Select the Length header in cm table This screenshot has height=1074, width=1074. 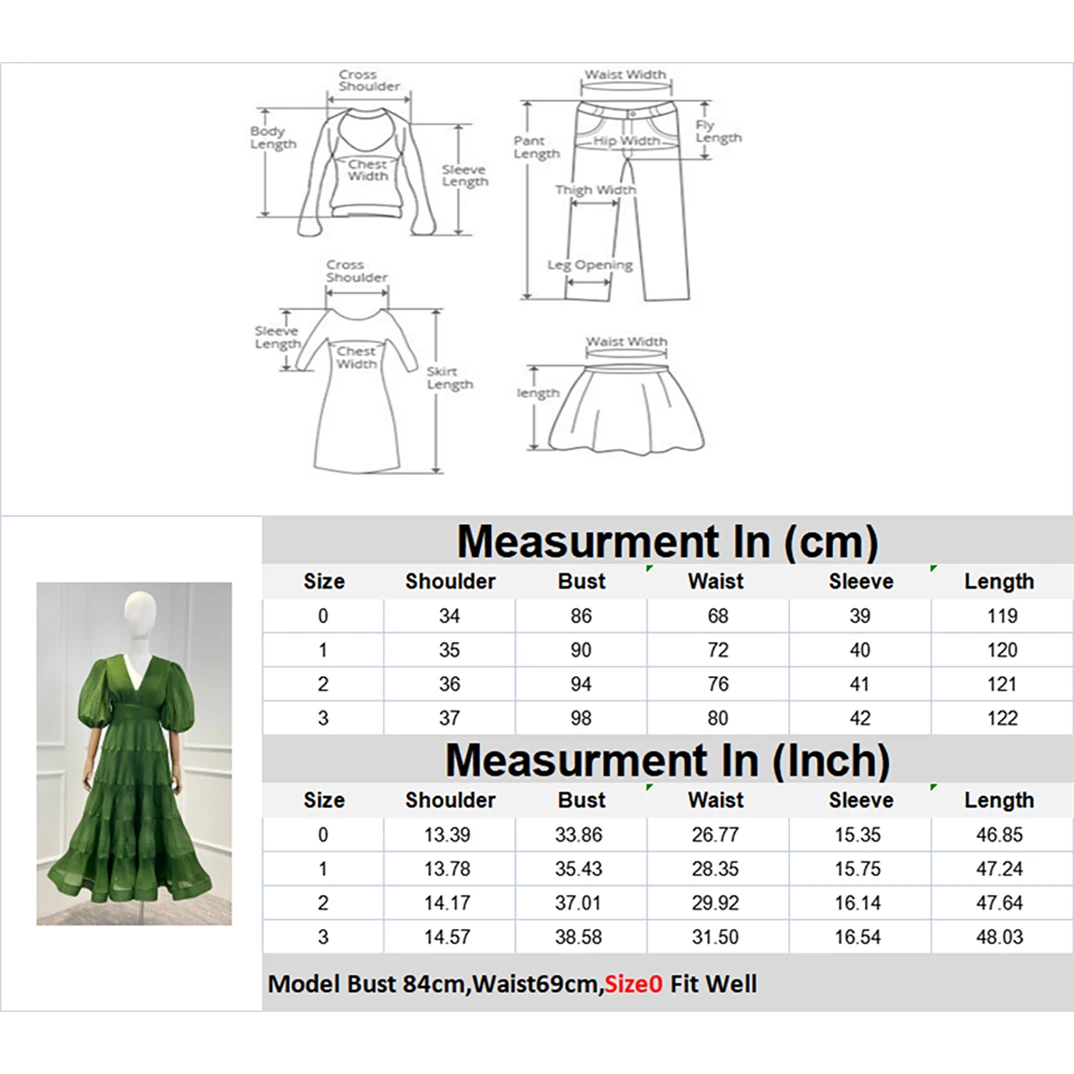click(999, 582)
